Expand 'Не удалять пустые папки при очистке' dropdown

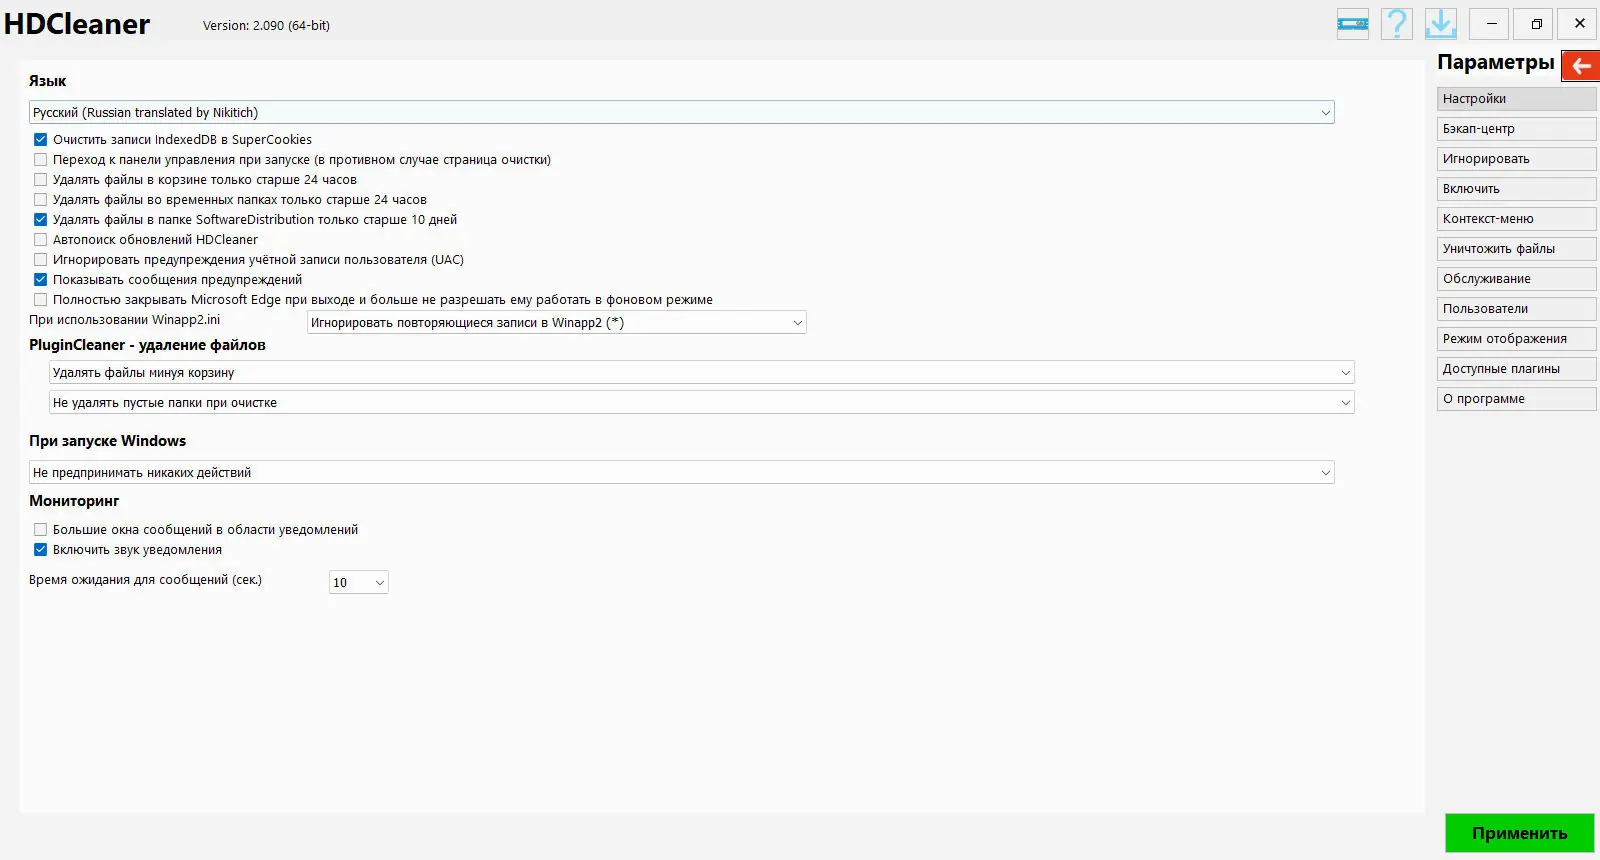point(701,402)
